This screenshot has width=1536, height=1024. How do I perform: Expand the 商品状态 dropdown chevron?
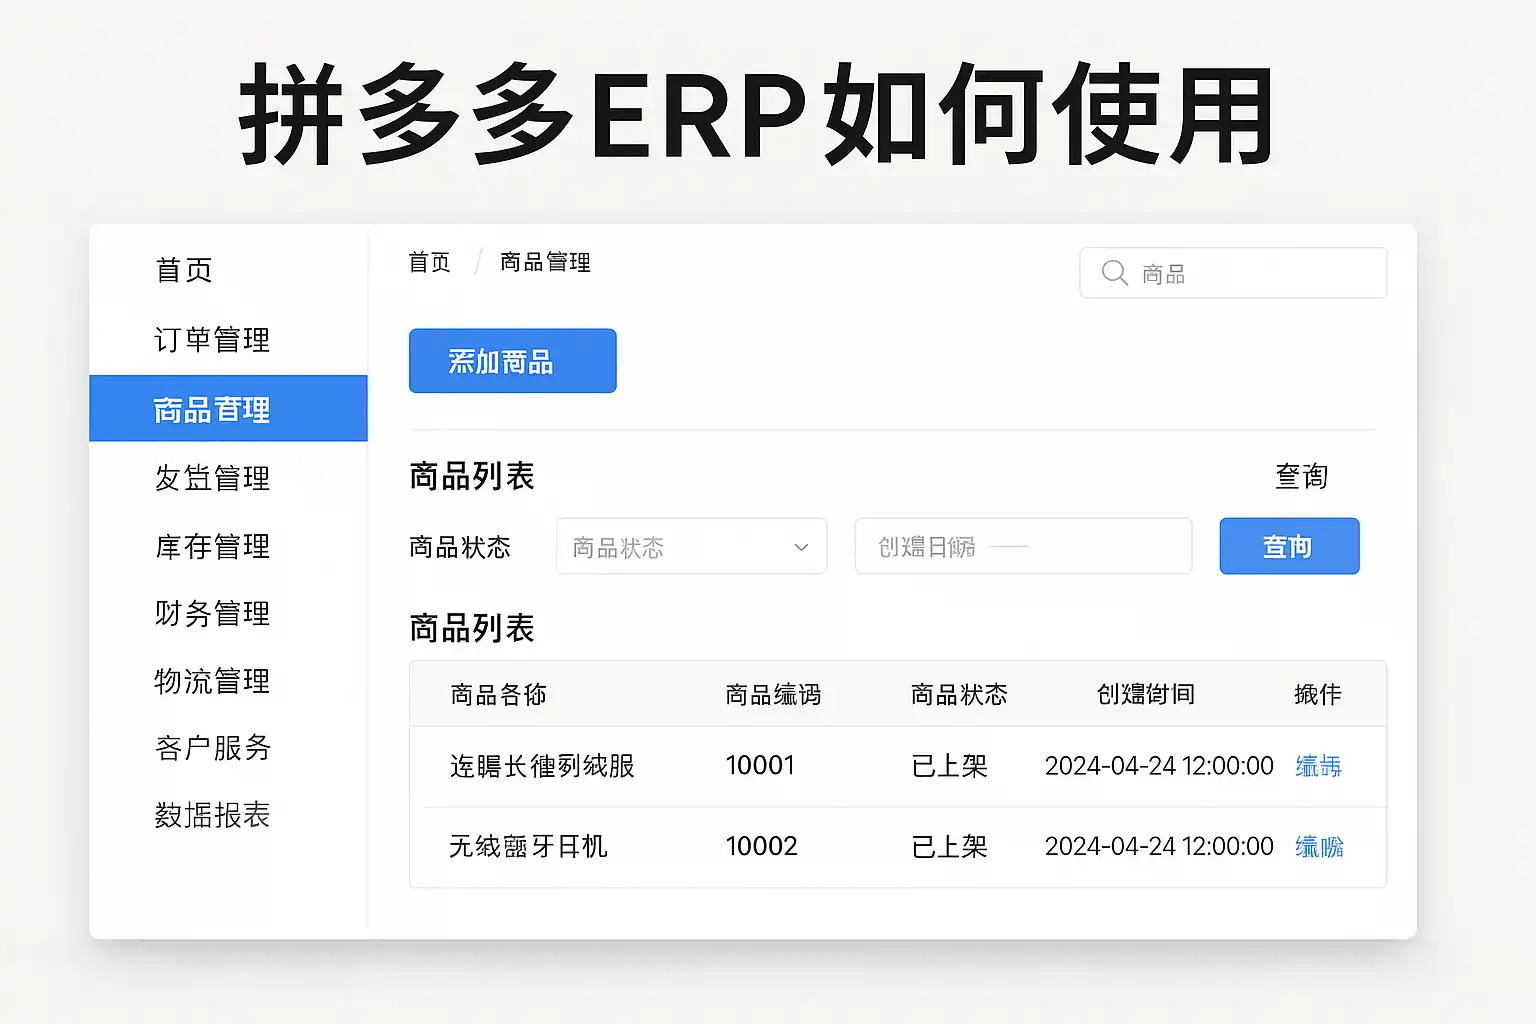[x=801, y=547]
